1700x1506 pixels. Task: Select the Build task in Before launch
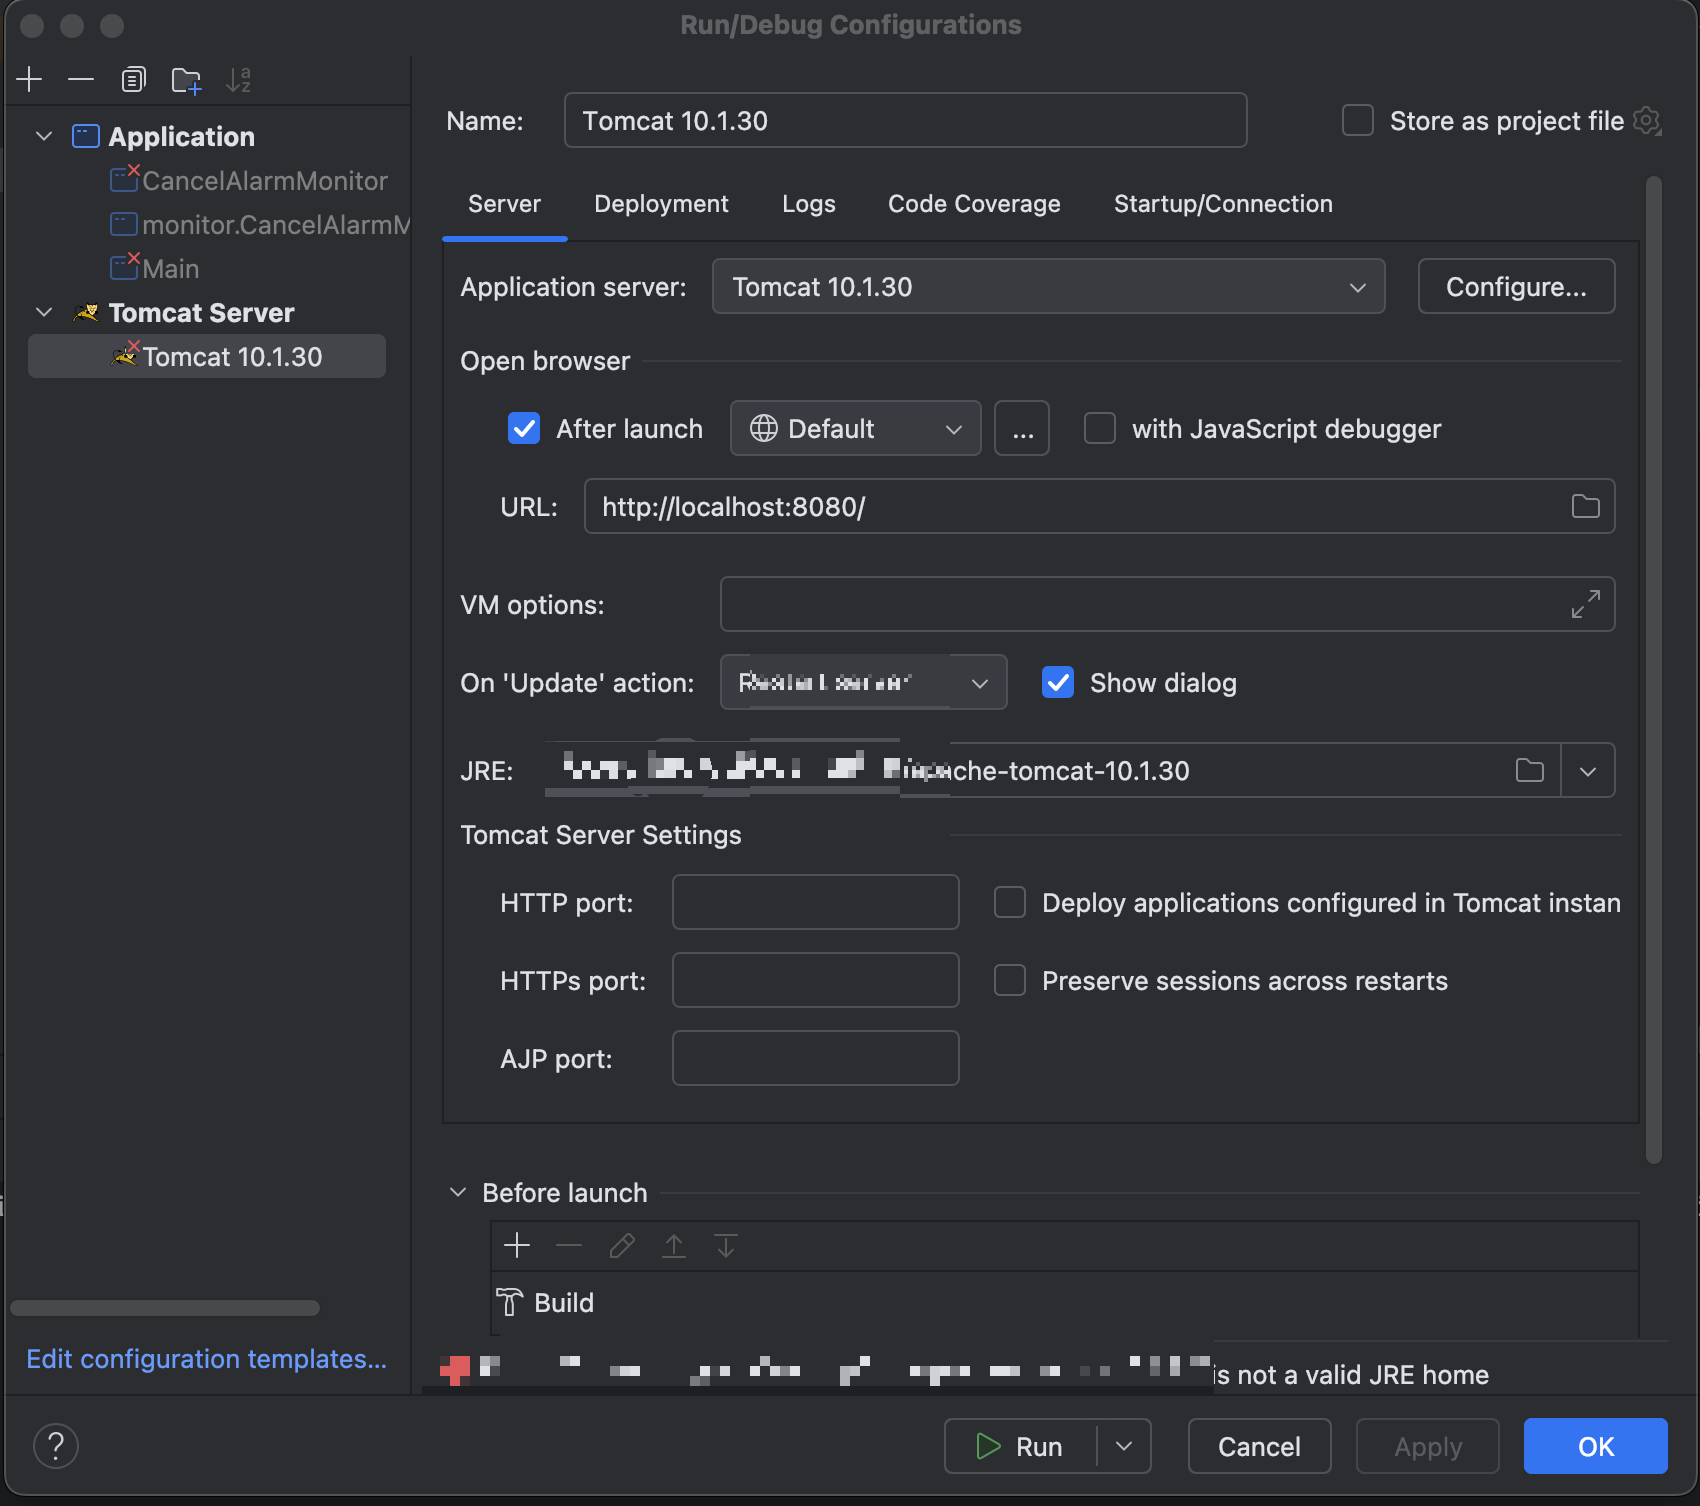coord(1065,1303)
